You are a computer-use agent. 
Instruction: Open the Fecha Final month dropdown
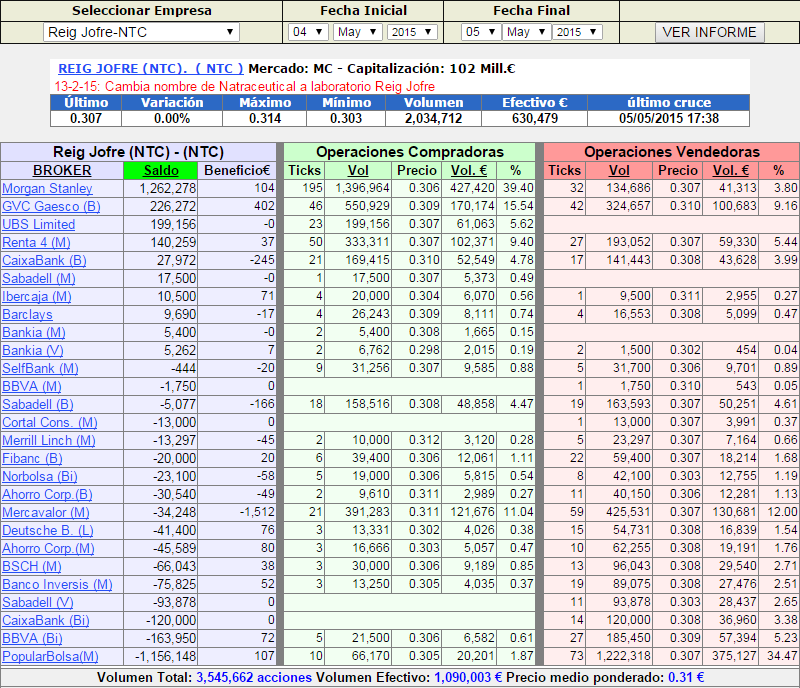pyautogui.click(x=526, y=32)
